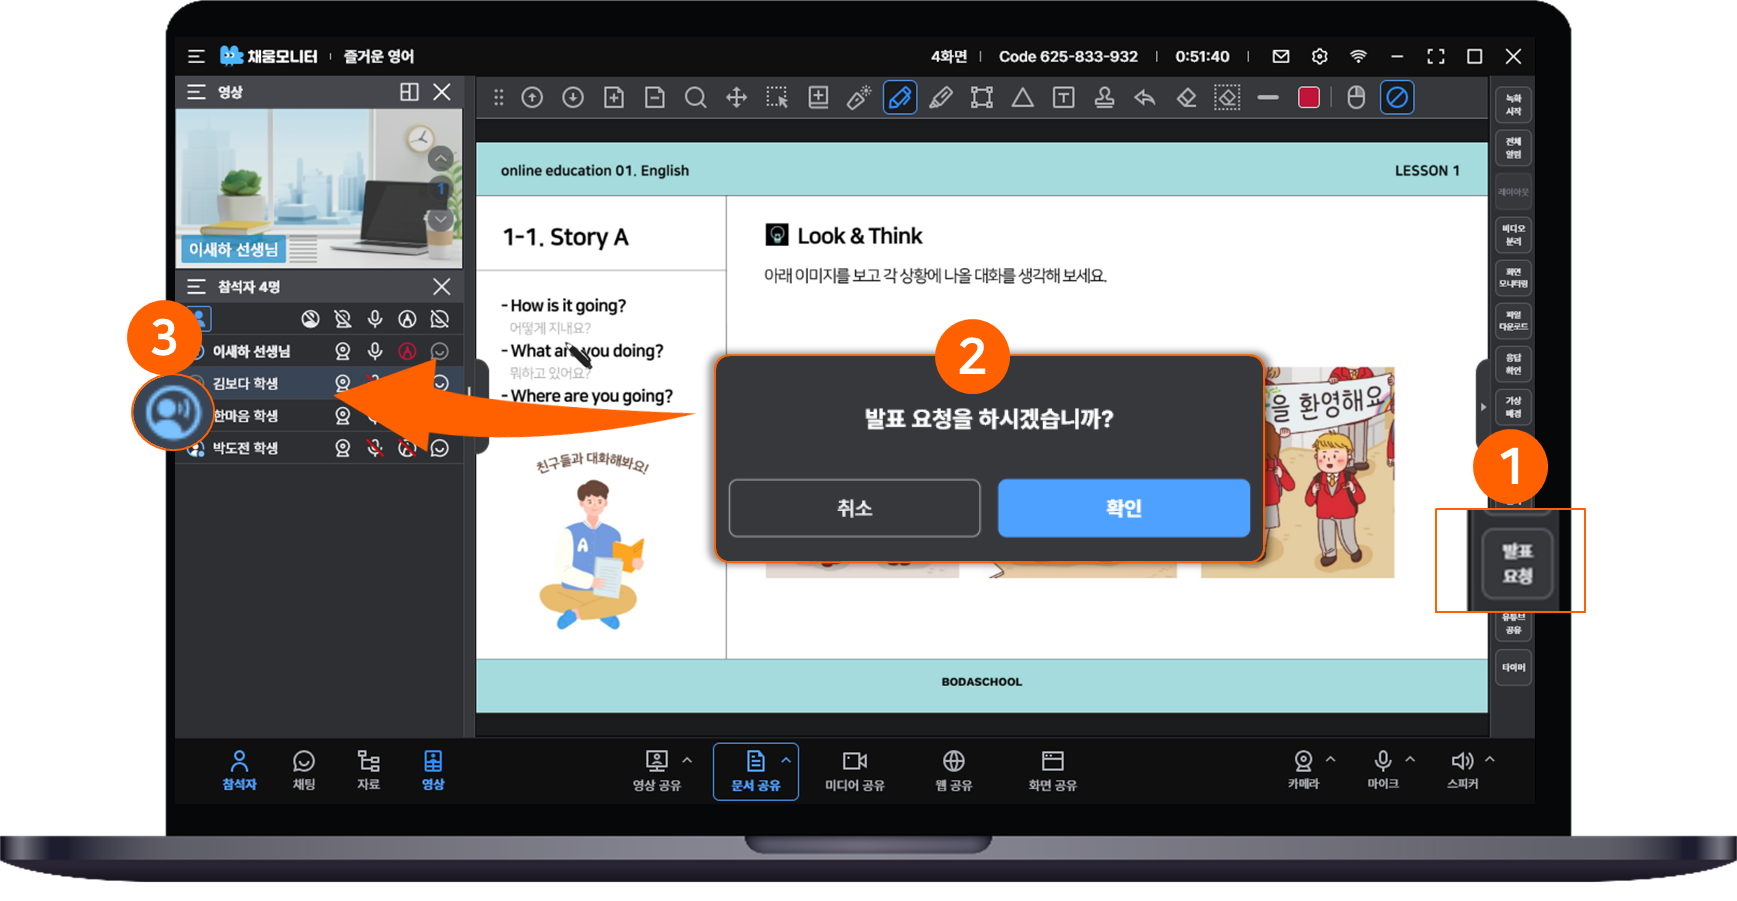Select the laser pointer tool

(859, 98)
